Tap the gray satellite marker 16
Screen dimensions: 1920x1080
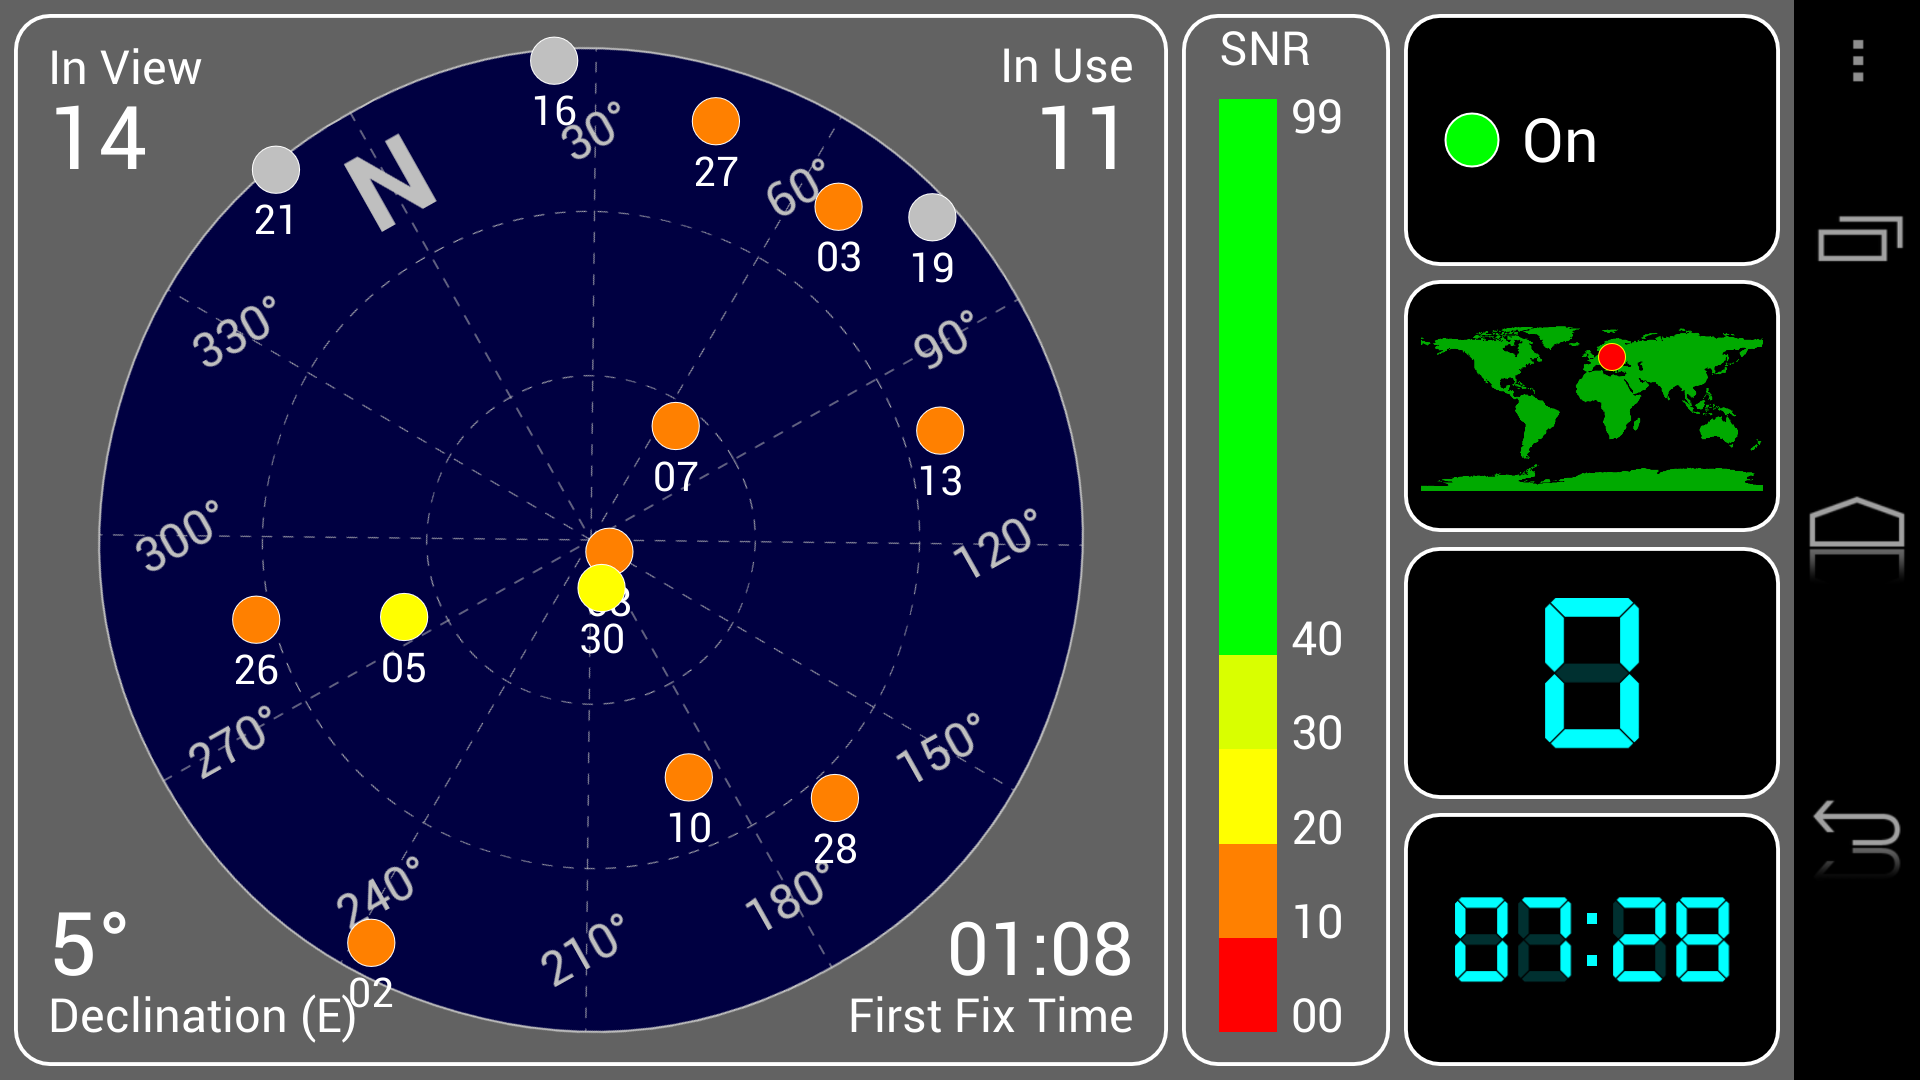point(554,61)
